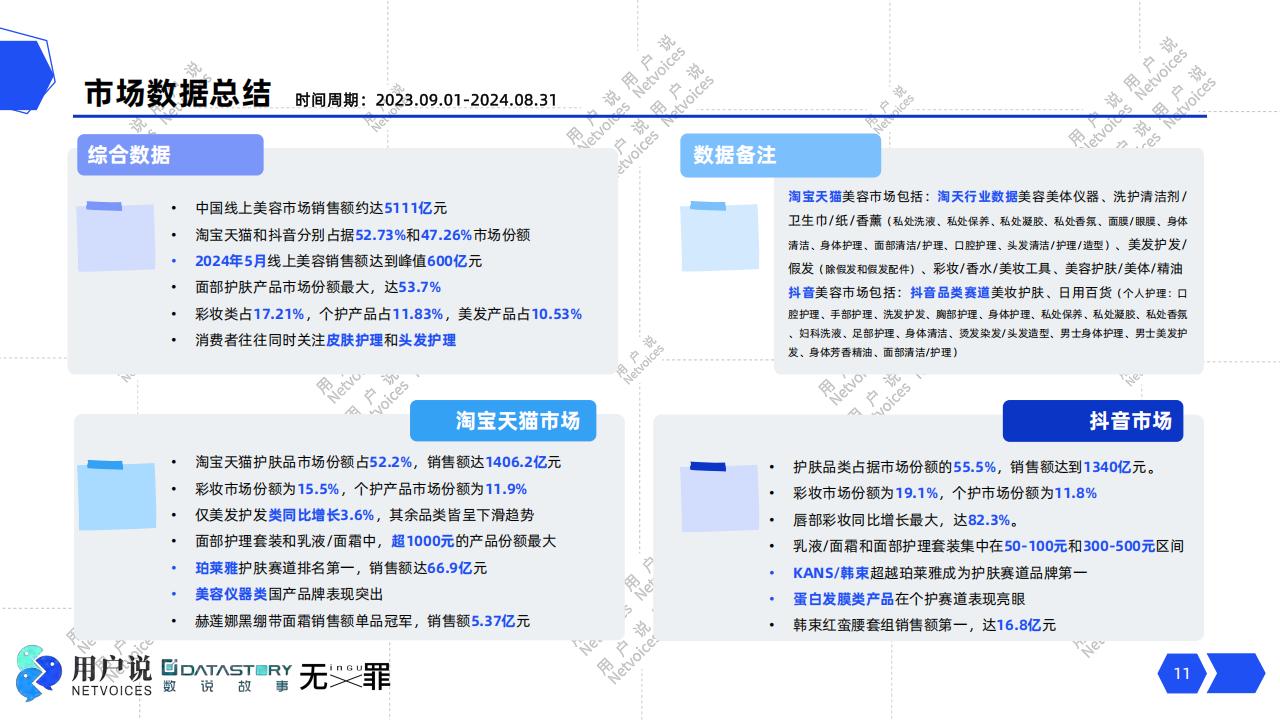Image resolution: width=1280 pixels, height=720 pixels.
Task: Click the line 彩妆类占17.21%
Action: pyautogui.click(x=389, y=314)
